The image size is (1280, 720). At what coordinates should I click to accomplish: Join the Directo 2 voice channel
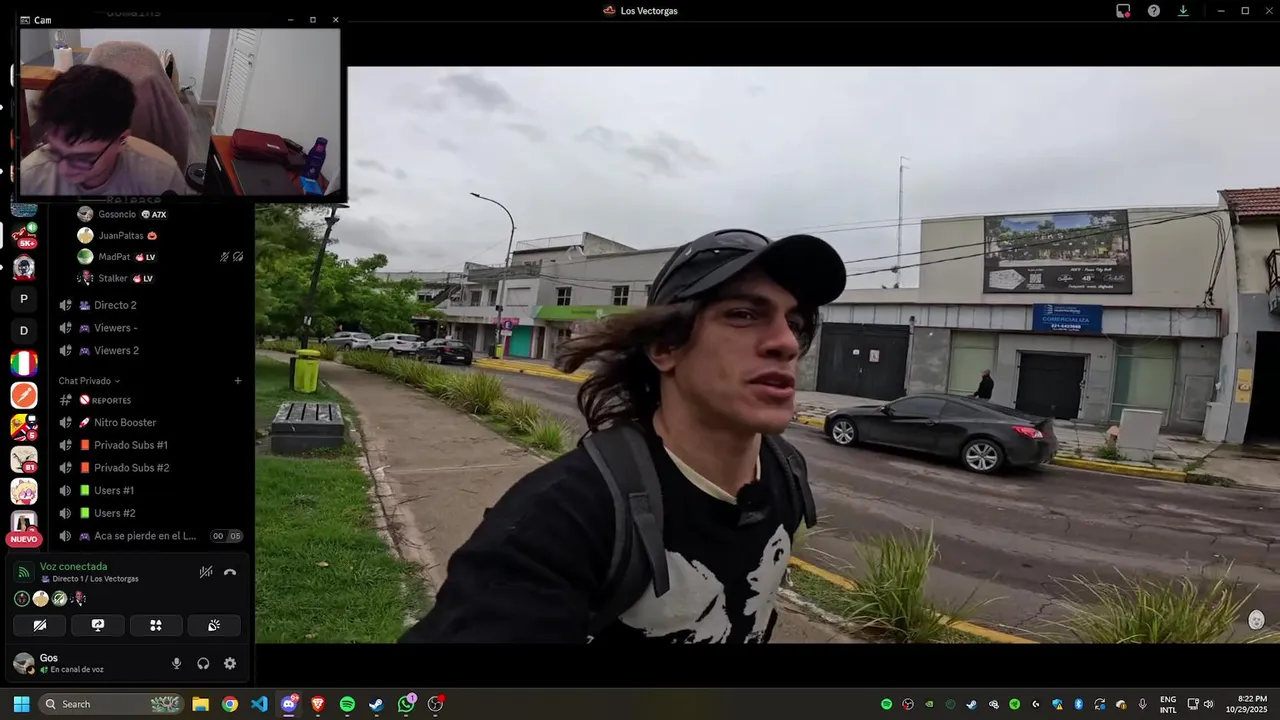pyautogui.click(x=150, y=305)
